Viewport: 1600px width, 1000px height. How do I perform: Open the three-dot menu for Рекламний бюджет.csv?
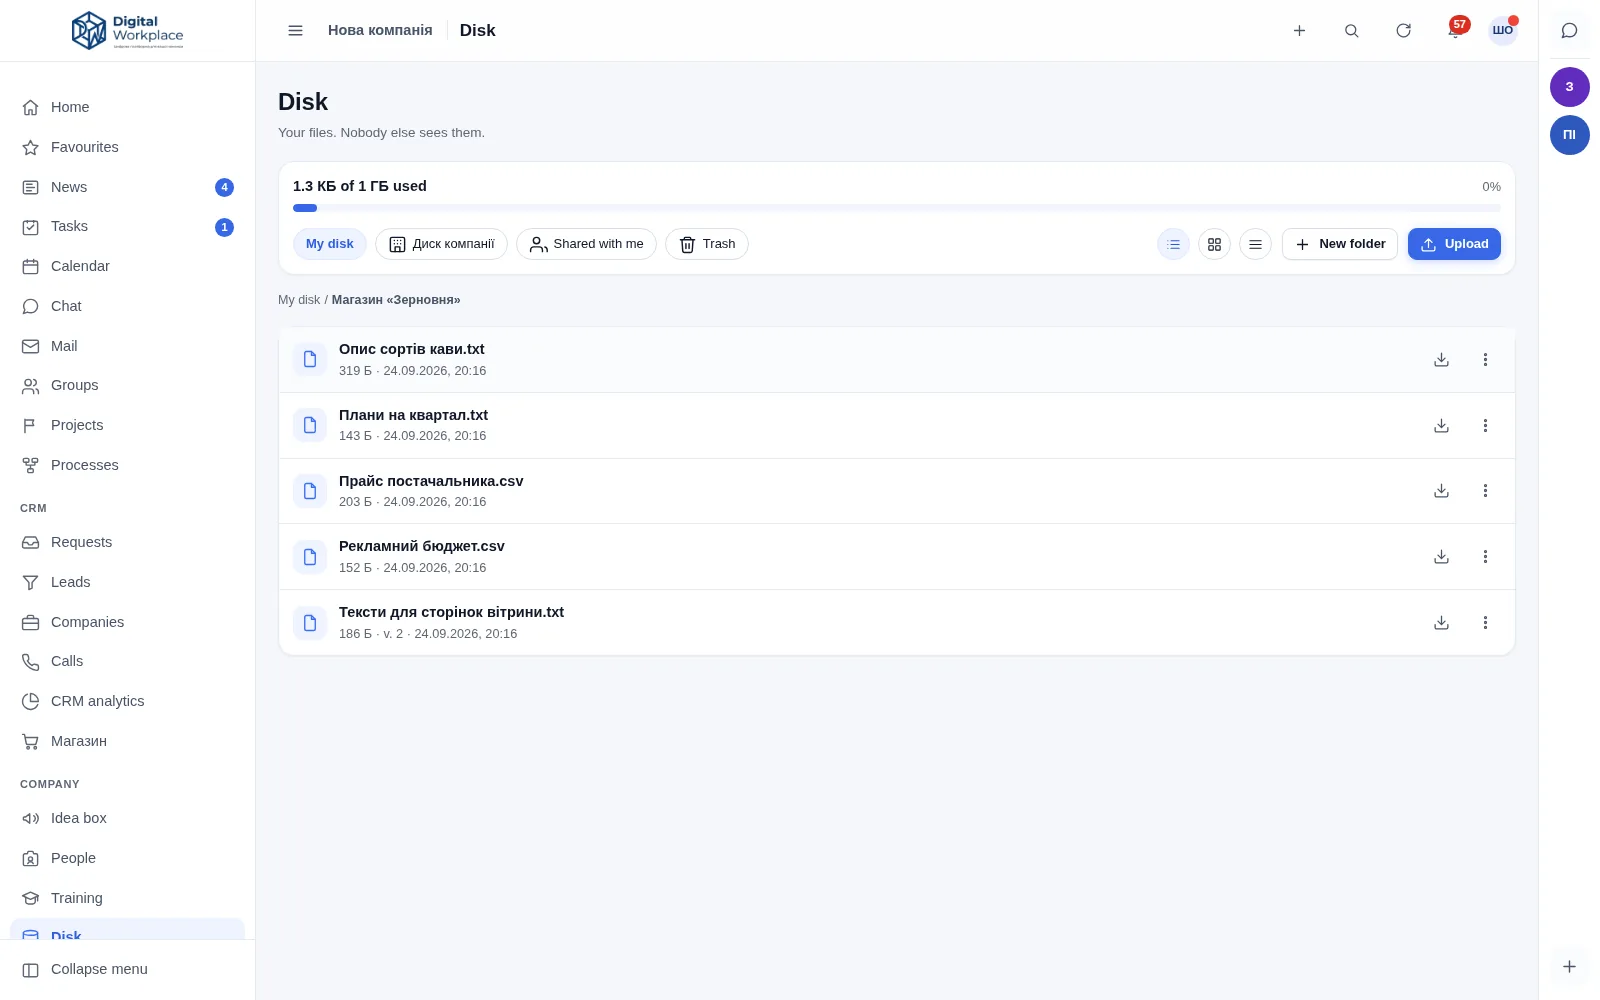click(1485, 557)
